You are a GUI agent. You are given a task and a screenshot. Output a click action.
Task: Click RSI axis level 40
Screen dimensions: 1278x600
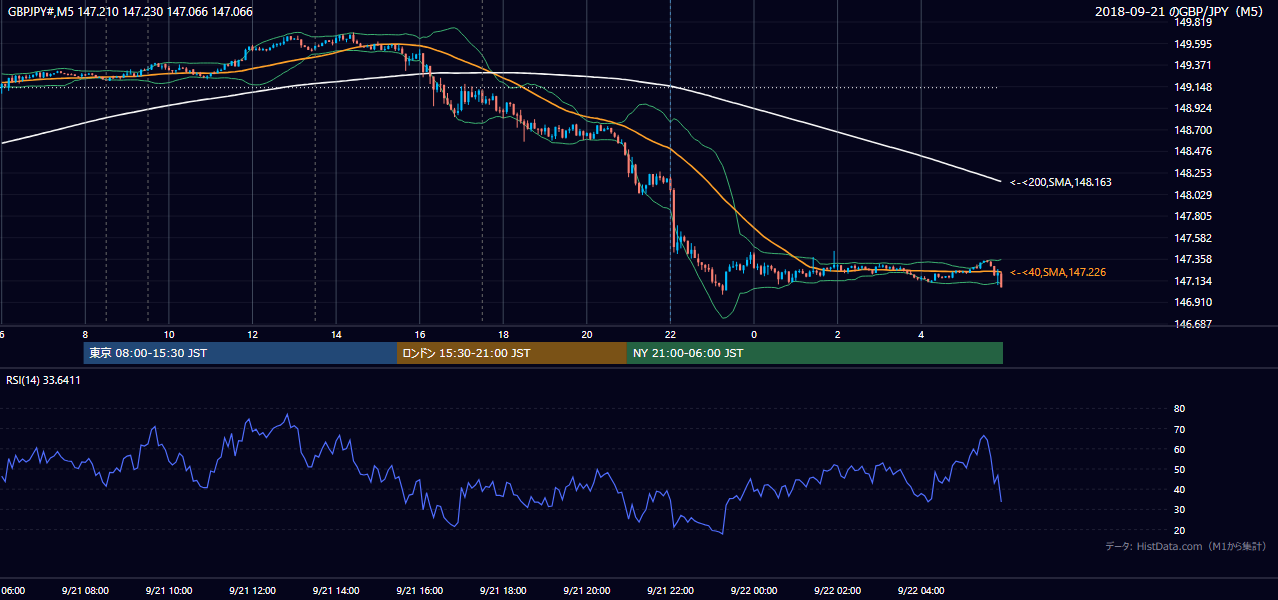[x=1179, y=489]
